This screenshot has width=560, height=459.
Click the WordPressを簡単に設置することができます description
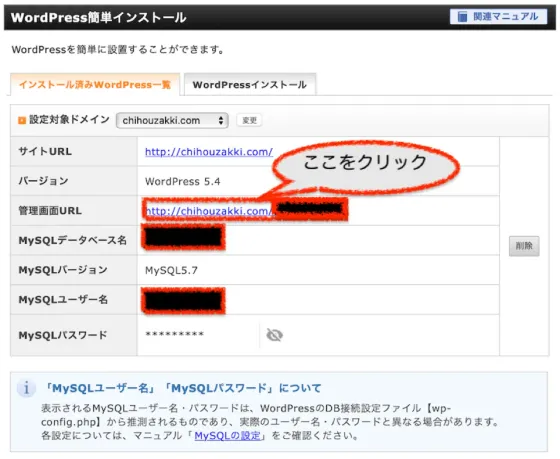tap(118, 50)
